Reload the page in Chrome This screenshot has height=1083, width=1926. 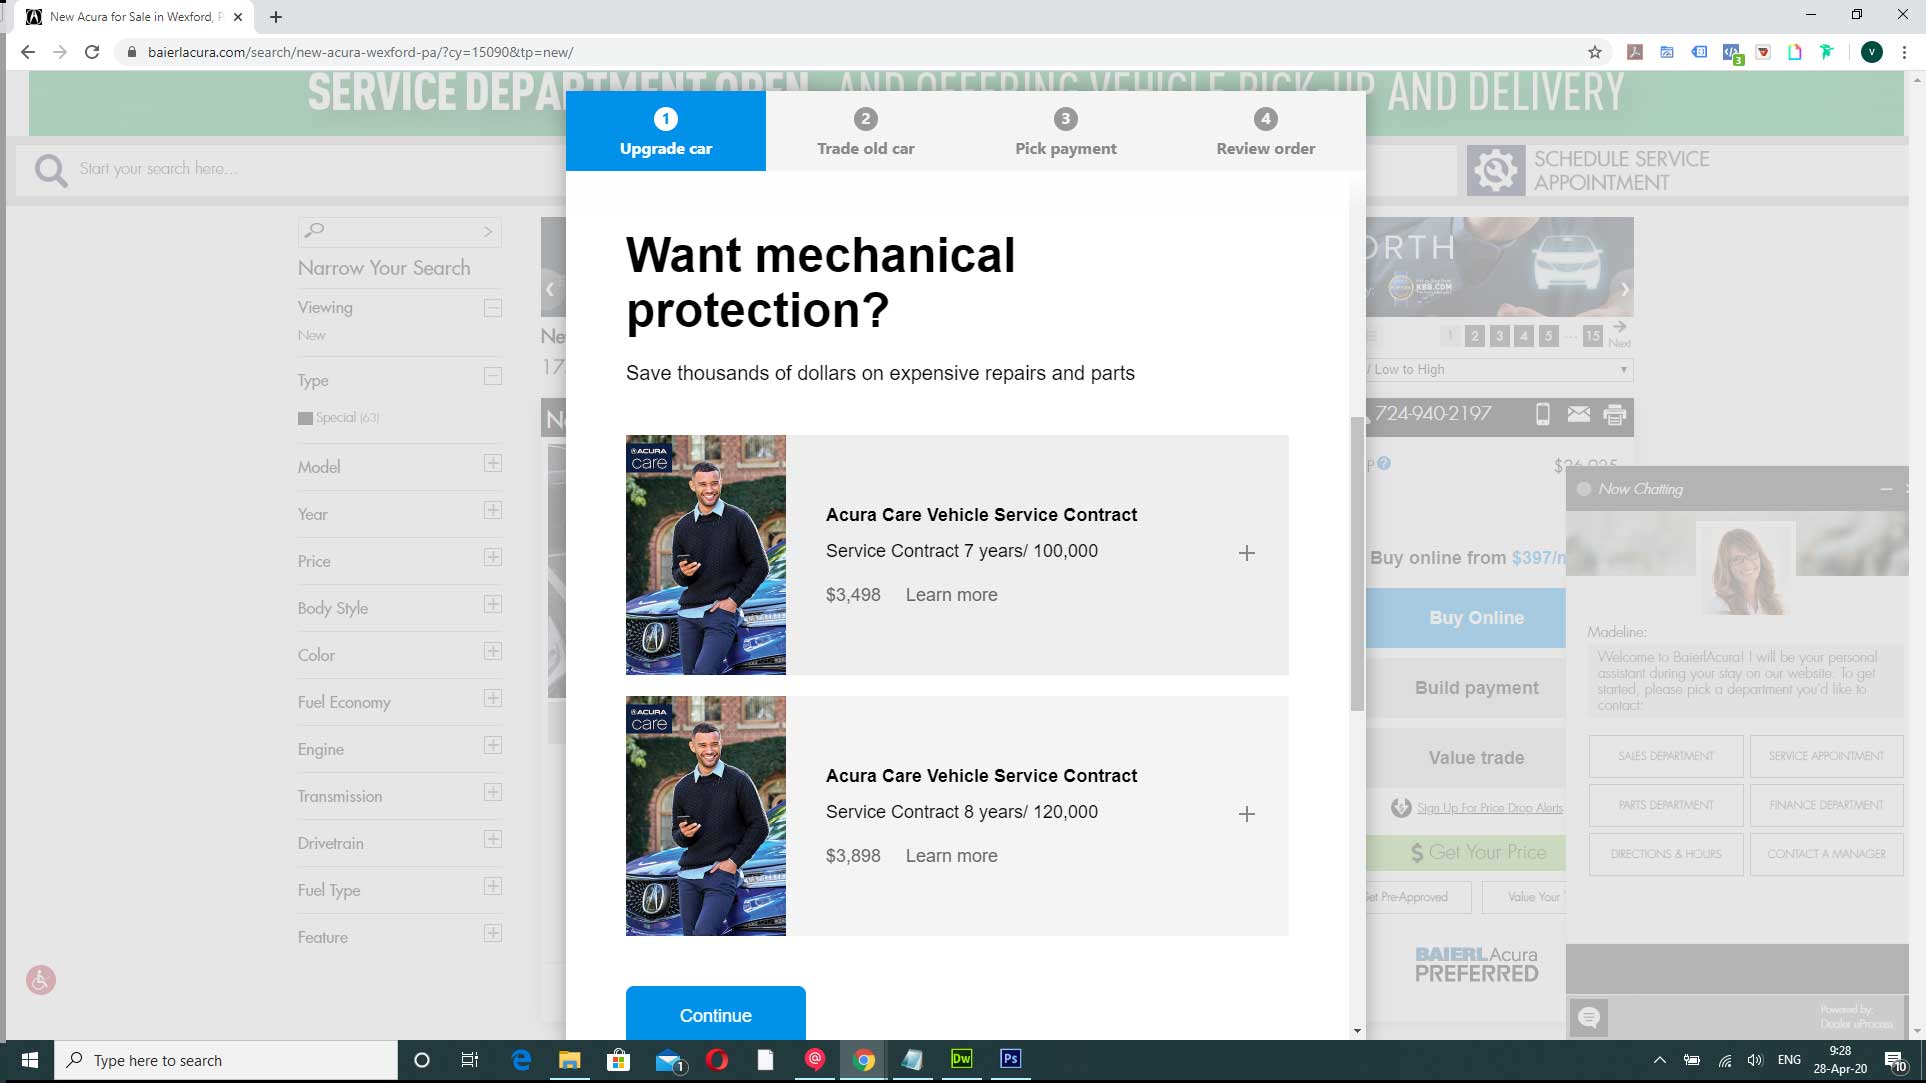92,52
